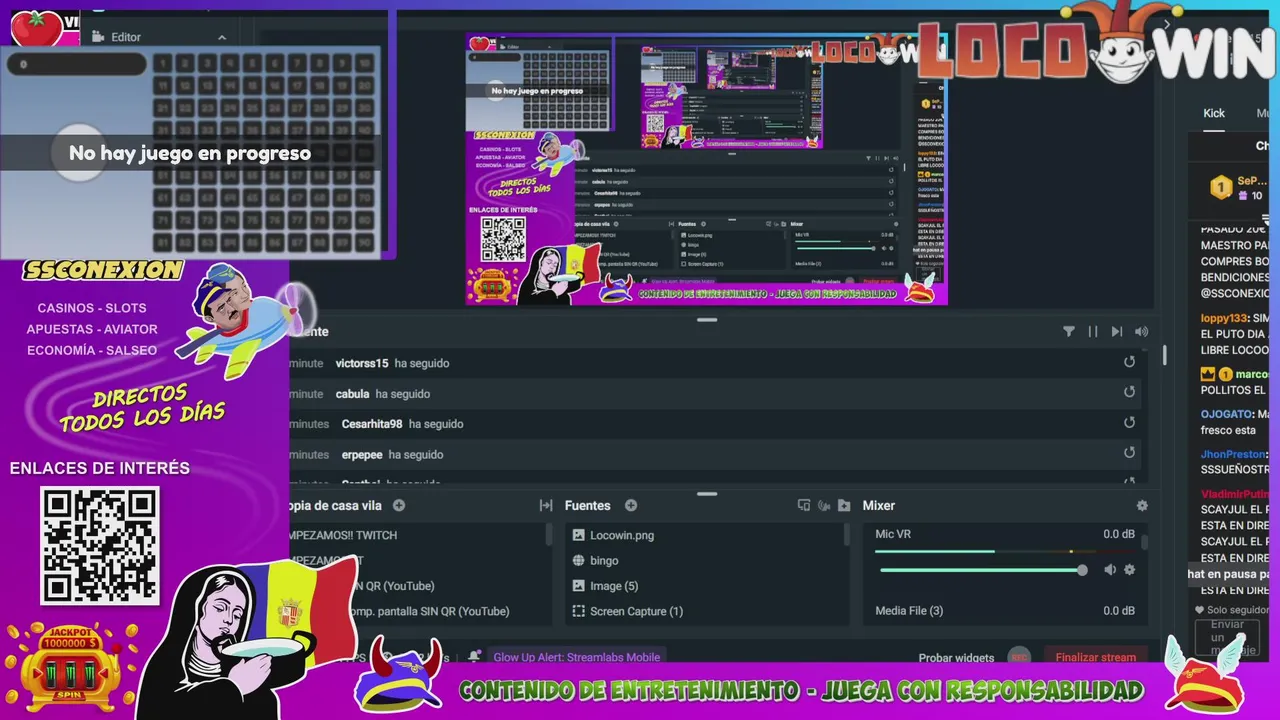Open the scene transitions icon
Screen dimensions: 1280x720
546,506
